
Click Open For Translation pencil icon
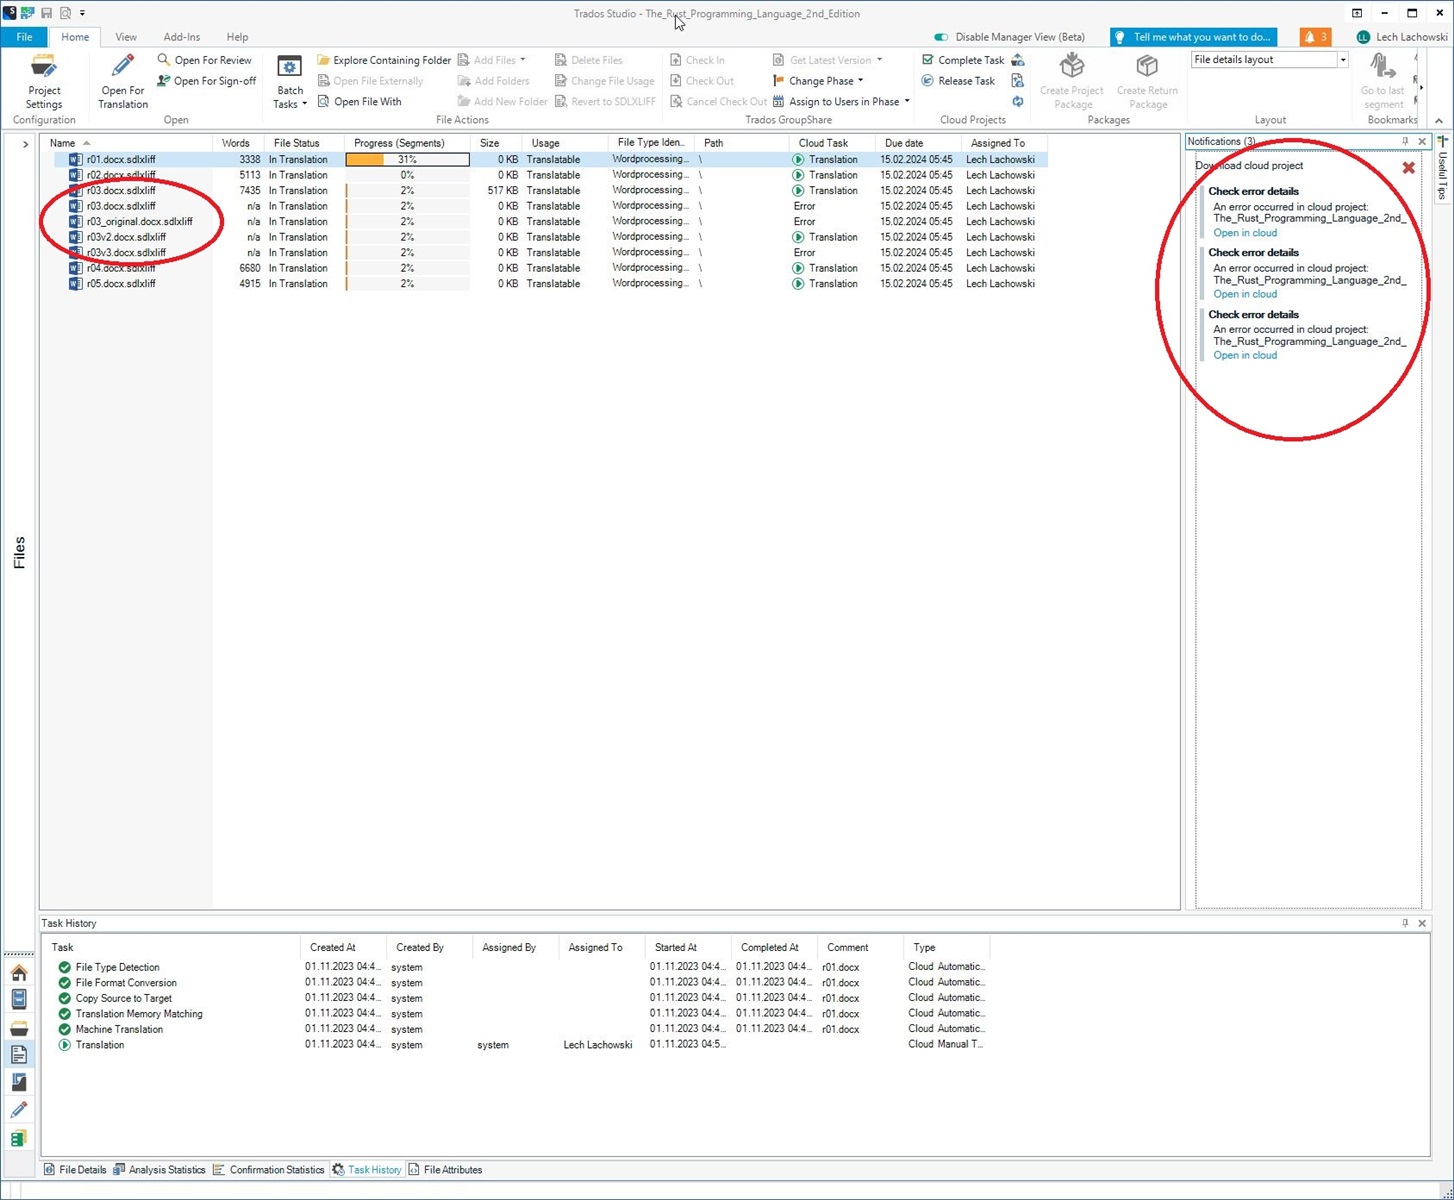coord(123,67)
